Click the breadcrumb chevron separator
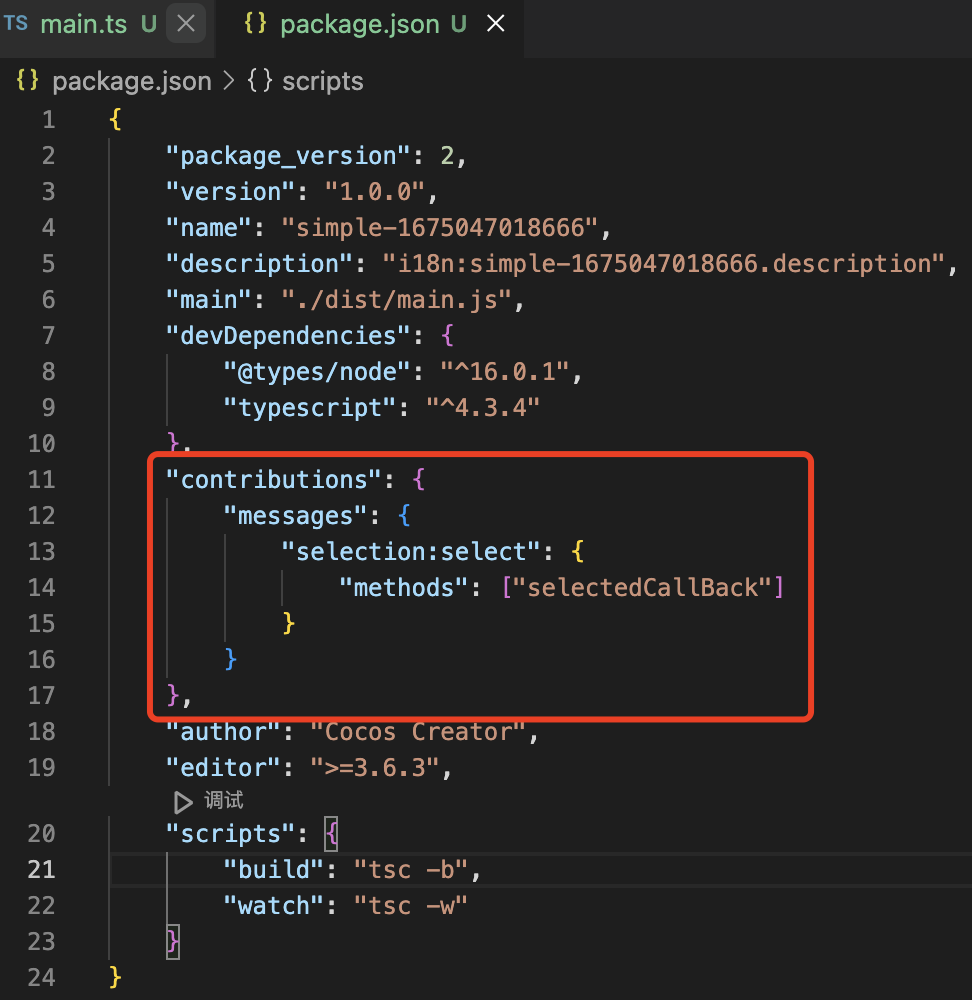Screen dimensions: 972x1000 229,82
